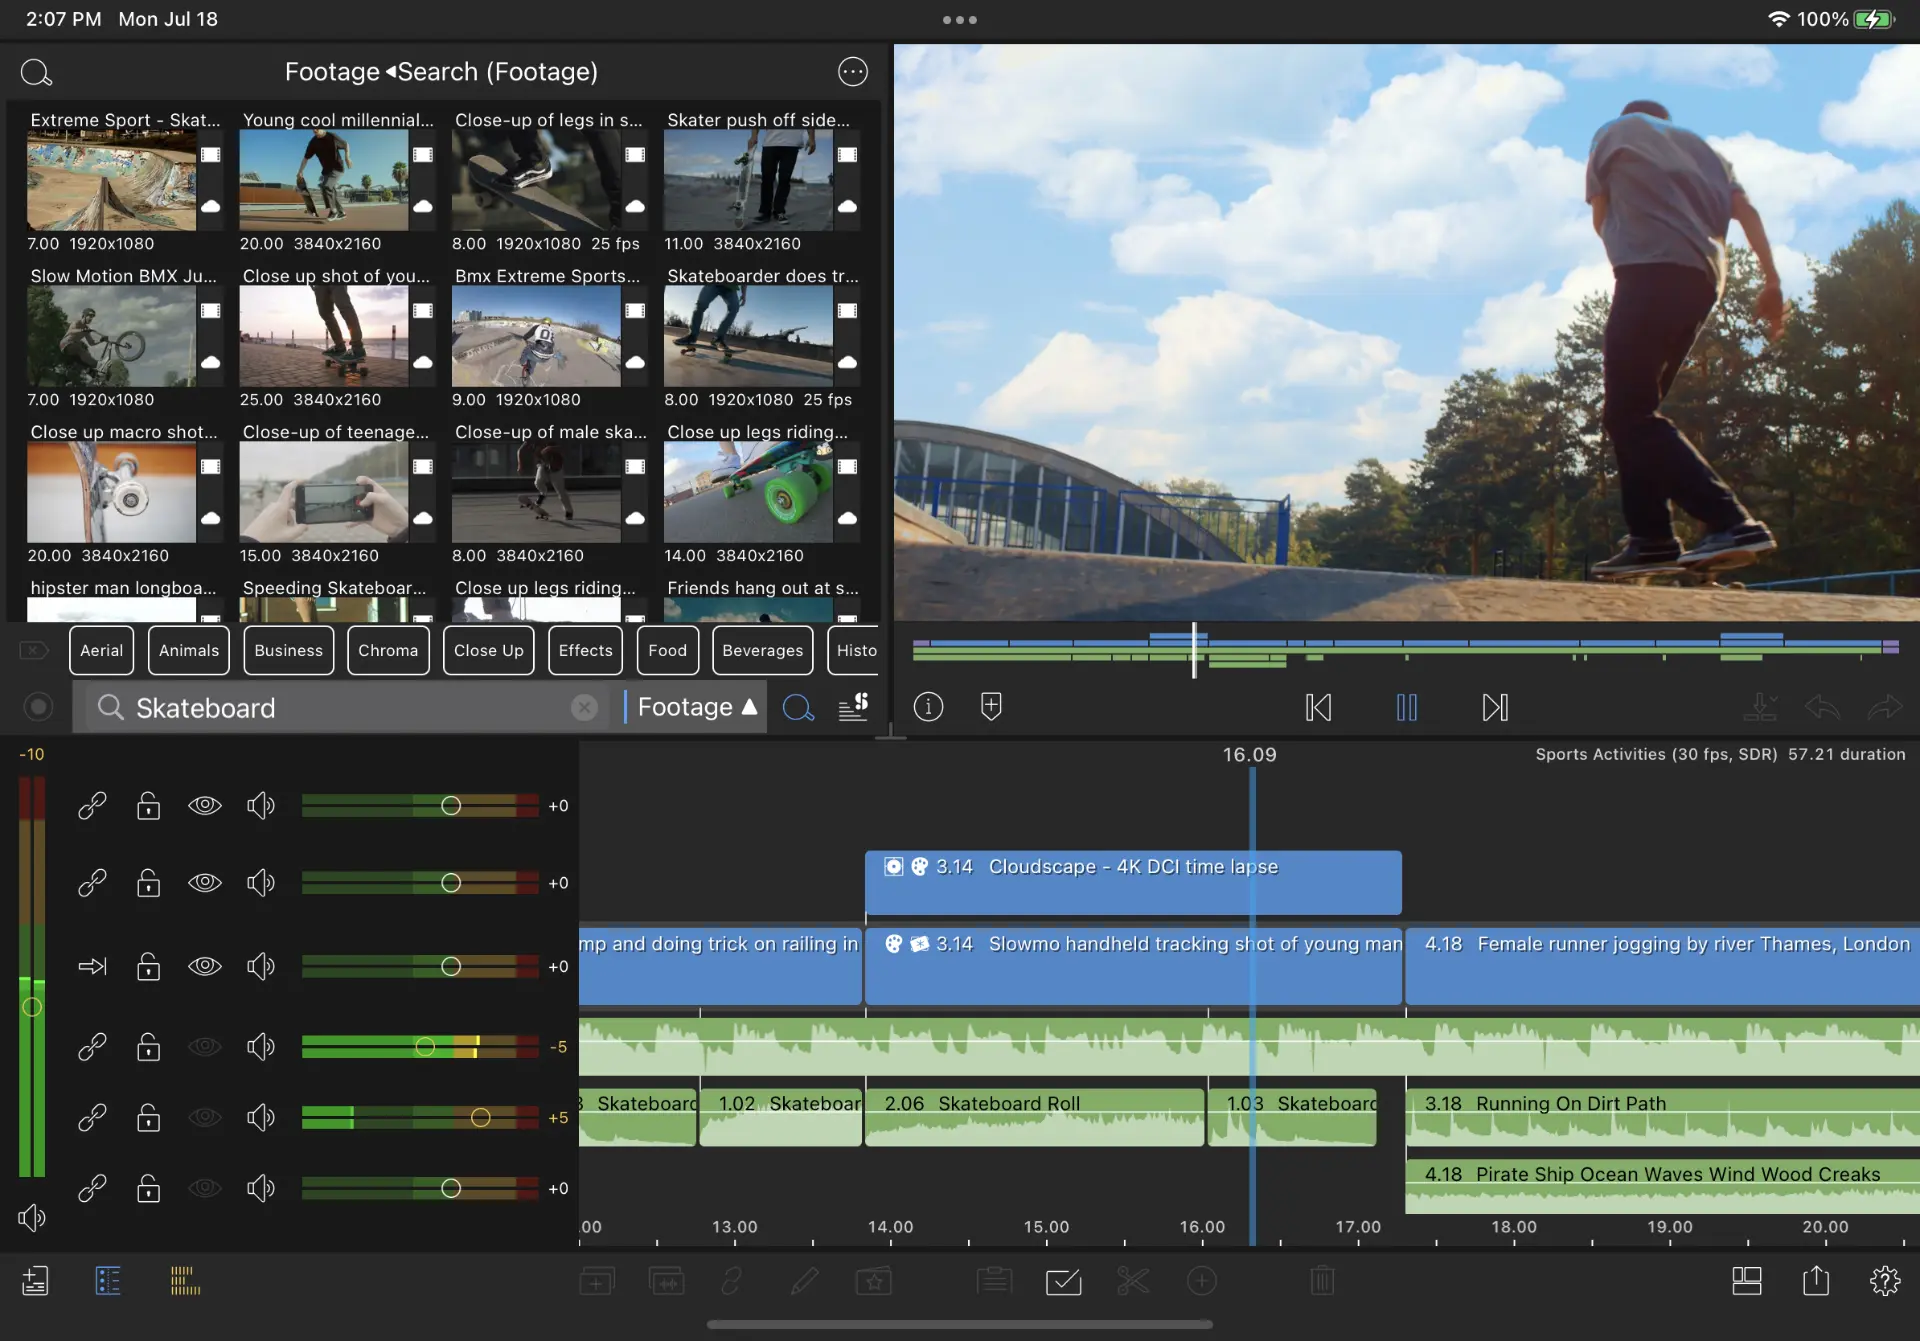This screenshot has width=1920, height=1341.
Task: Open project settings gear icon
Action: (x=1885, y=1281)
